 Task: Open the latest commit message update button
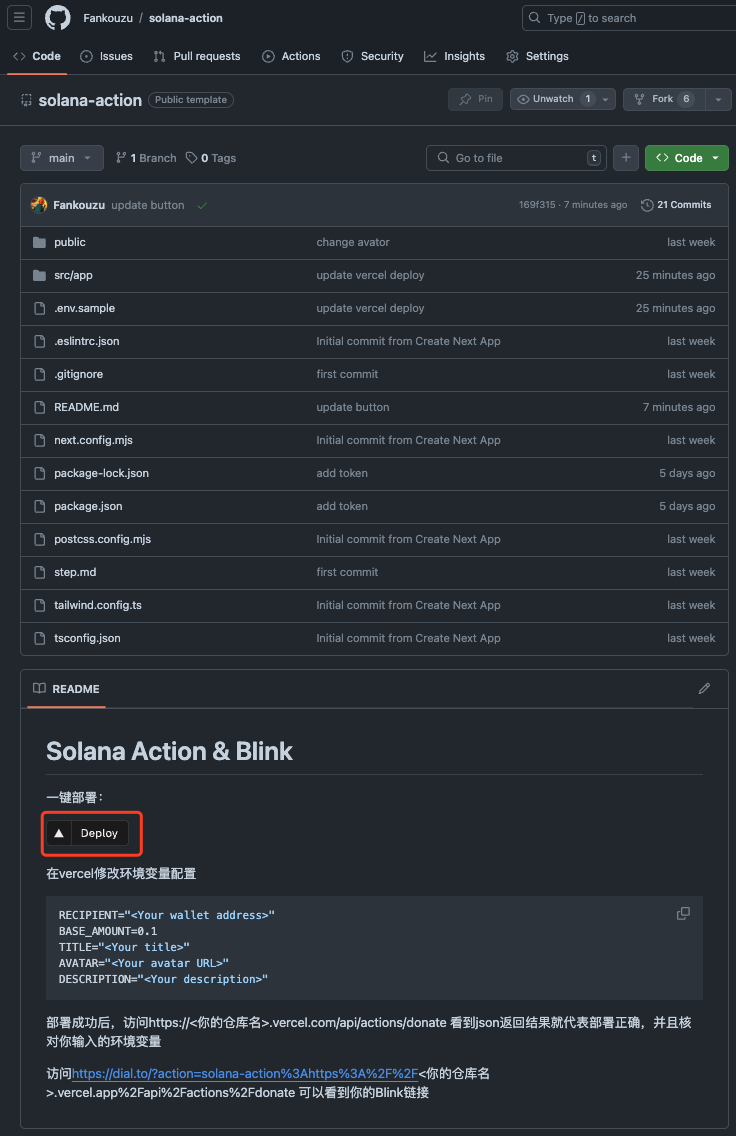148,205
